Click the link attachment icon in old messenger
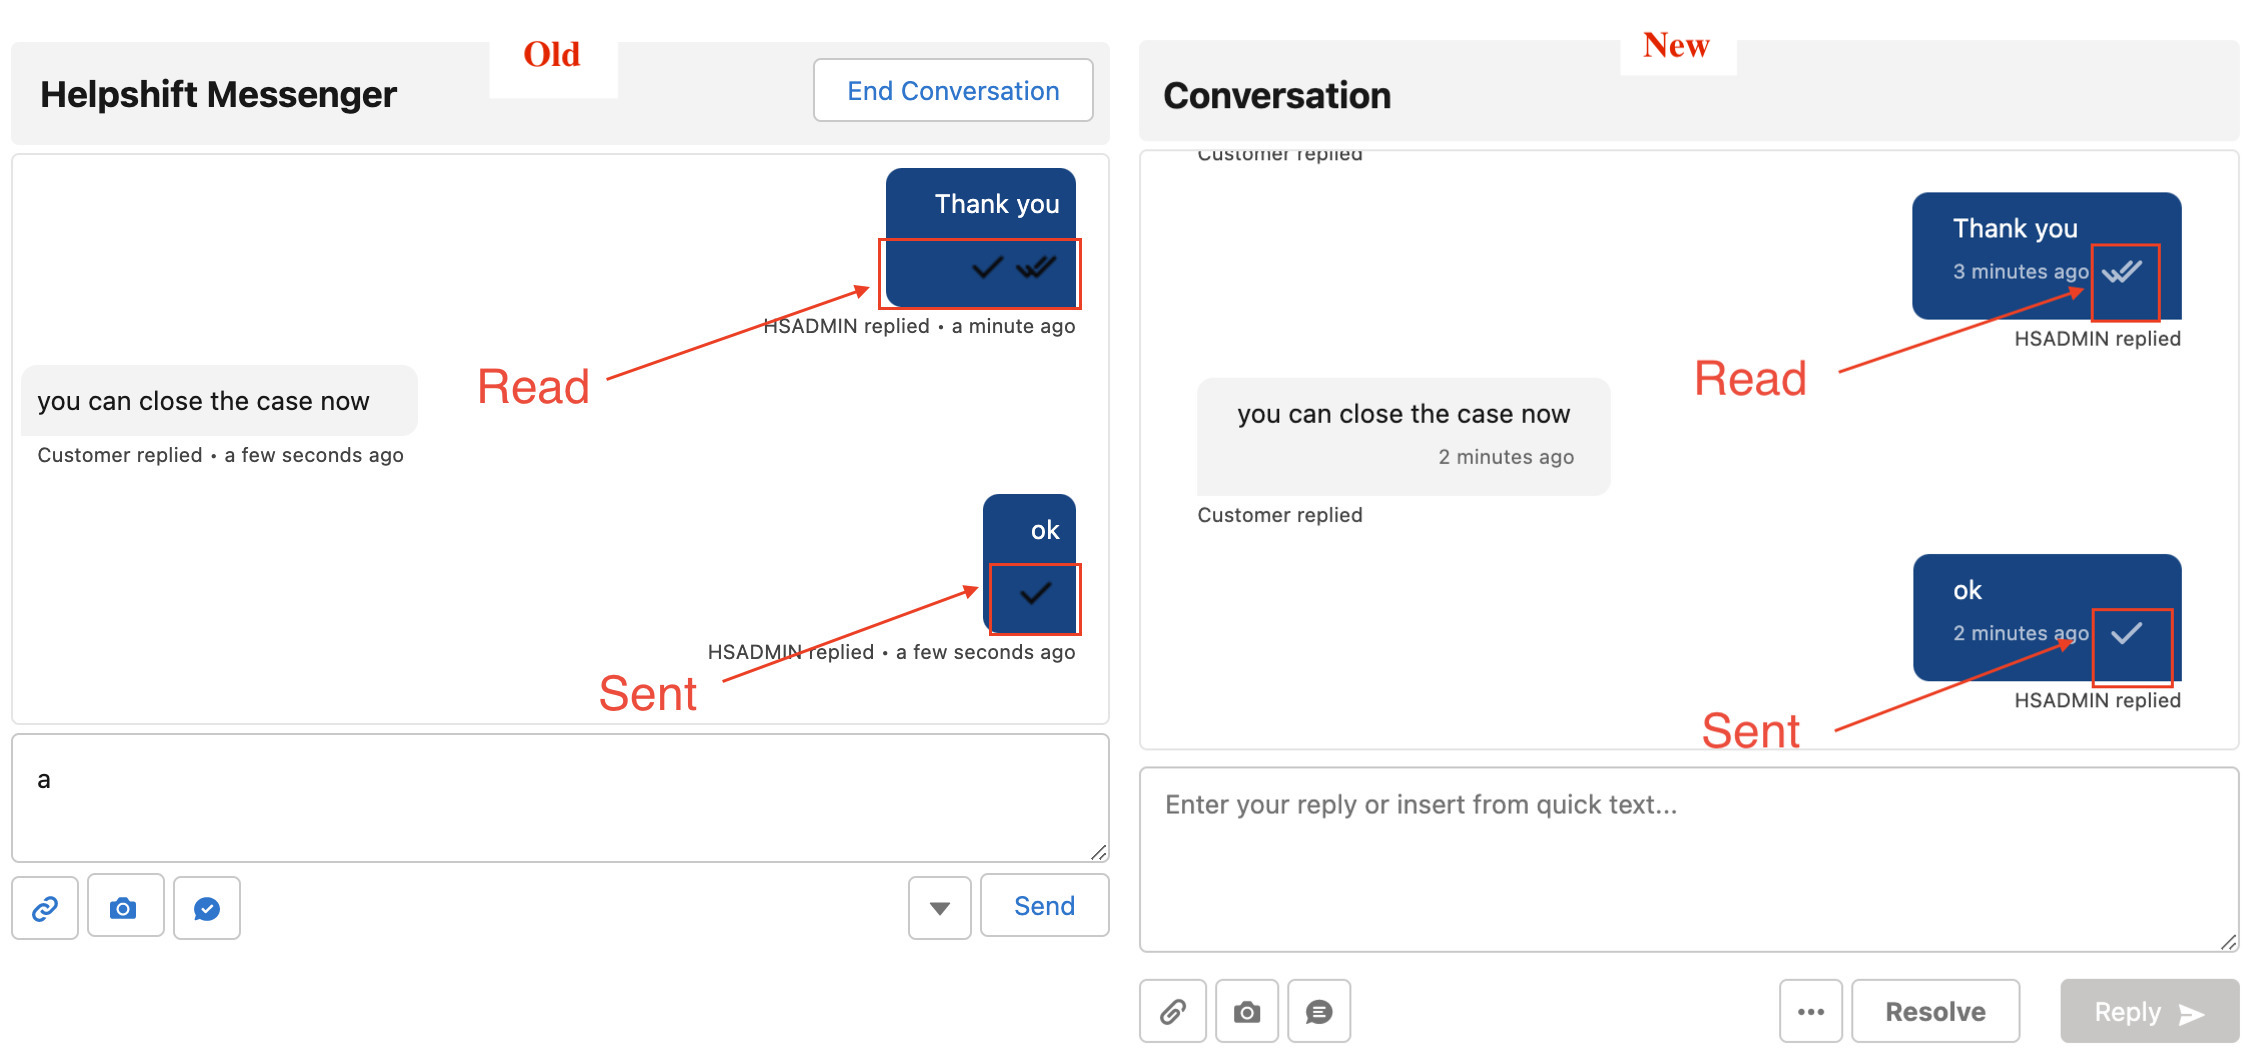Viewport: 2258px width, 1058px height. (45, 908)
